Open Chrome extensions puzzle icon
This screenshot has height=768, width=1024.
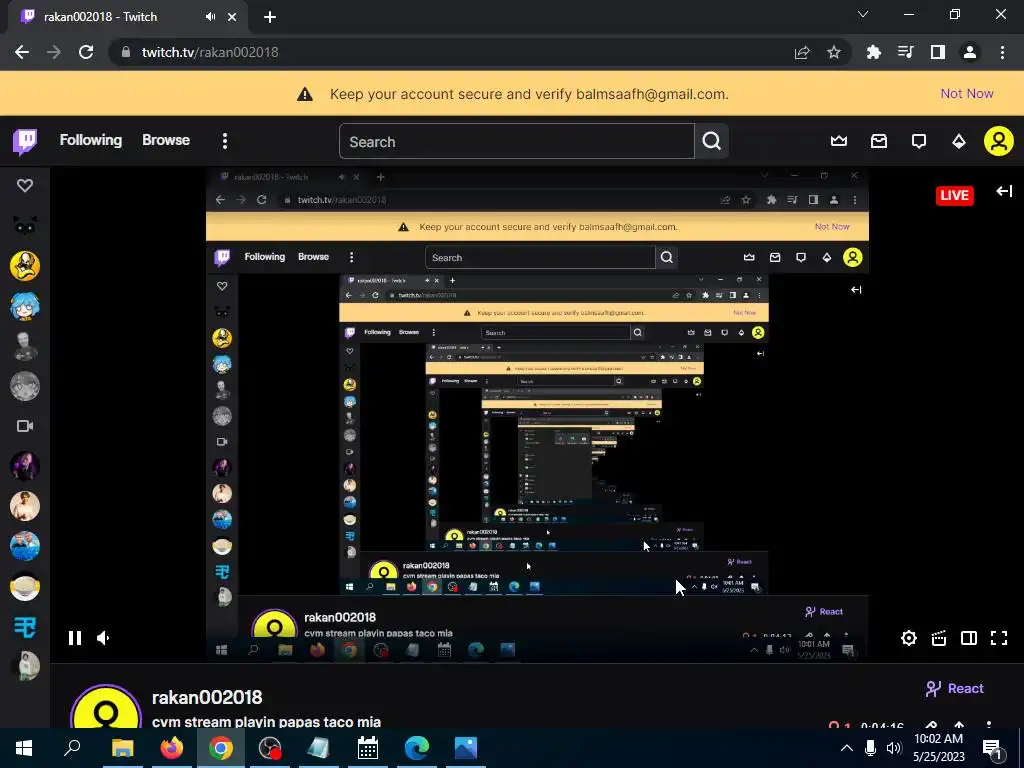click(x=874, y=52)
